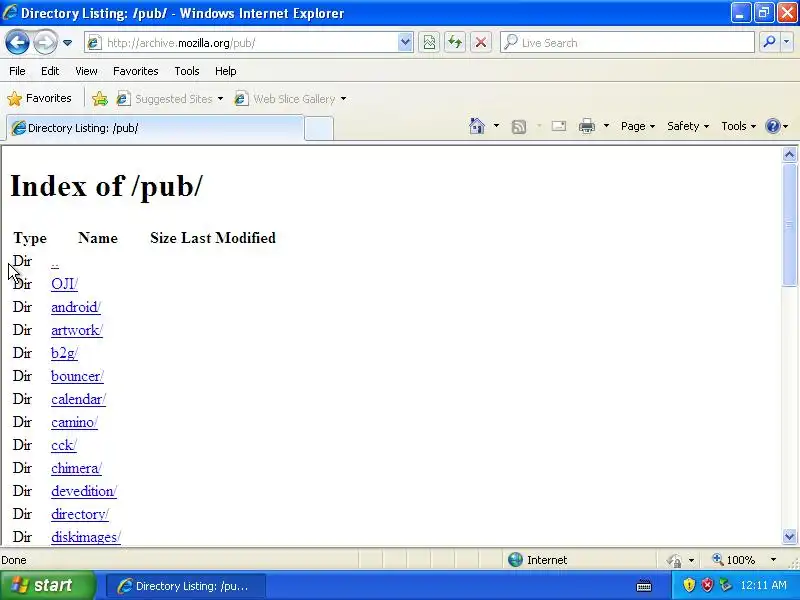Open the Tools command bar menu
Image resolution: width=800 pixels, height=600 pixels.
[738, 126]
